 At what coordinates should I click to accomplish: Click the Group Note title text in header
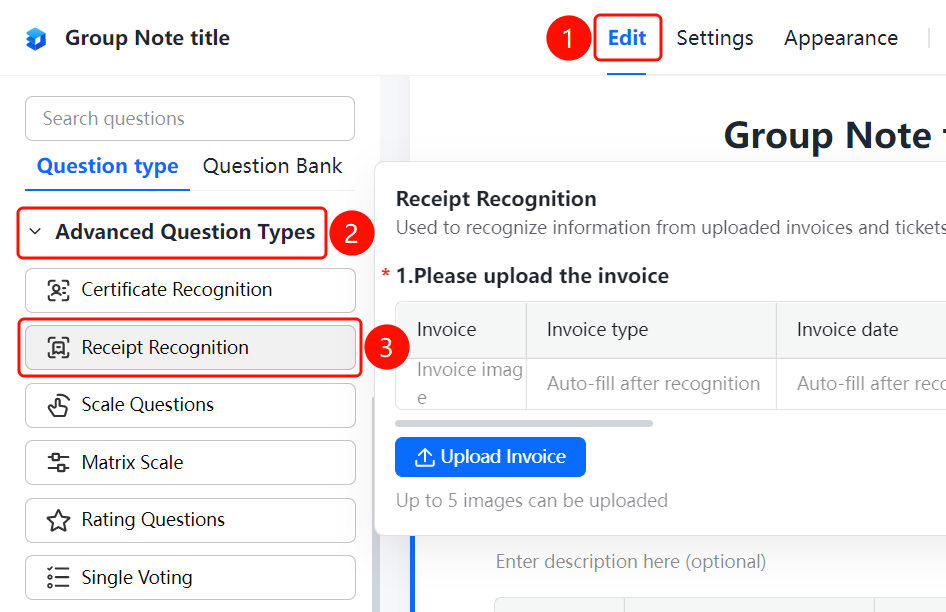click(147, 38)
